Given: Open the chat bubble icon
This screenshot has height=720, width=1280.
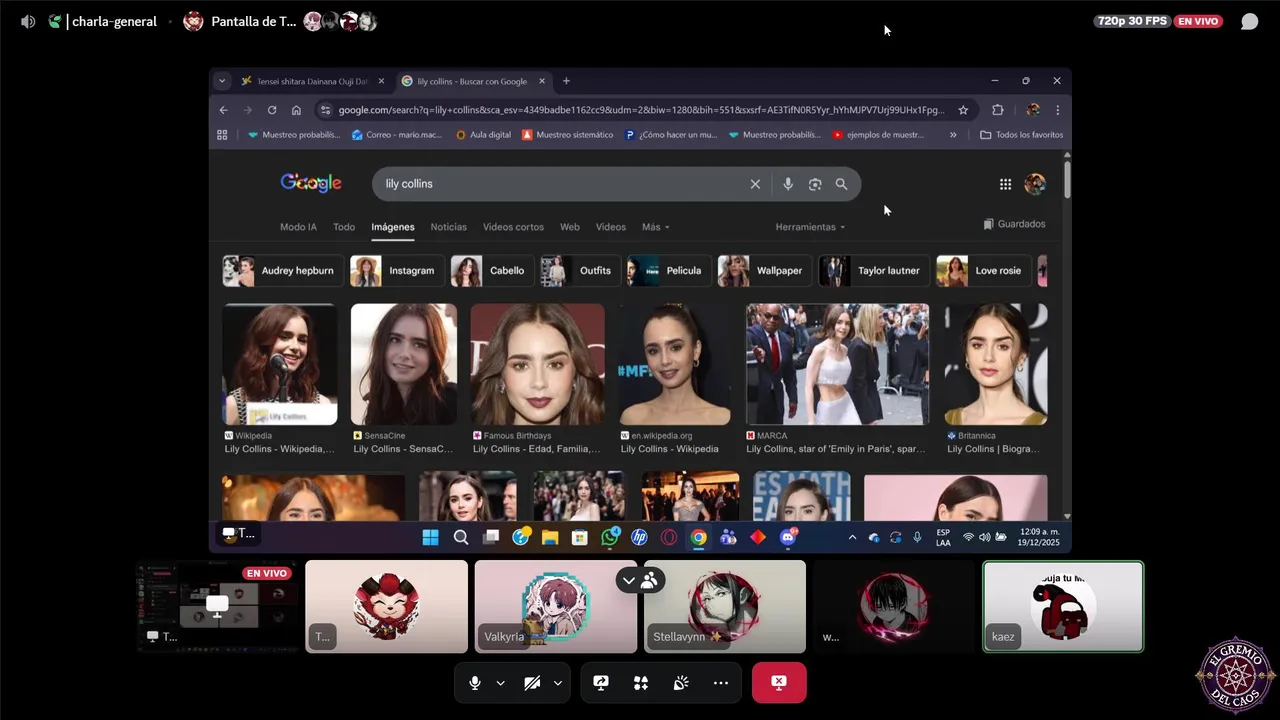Looking at the screenshot, I should [1249, 21].
